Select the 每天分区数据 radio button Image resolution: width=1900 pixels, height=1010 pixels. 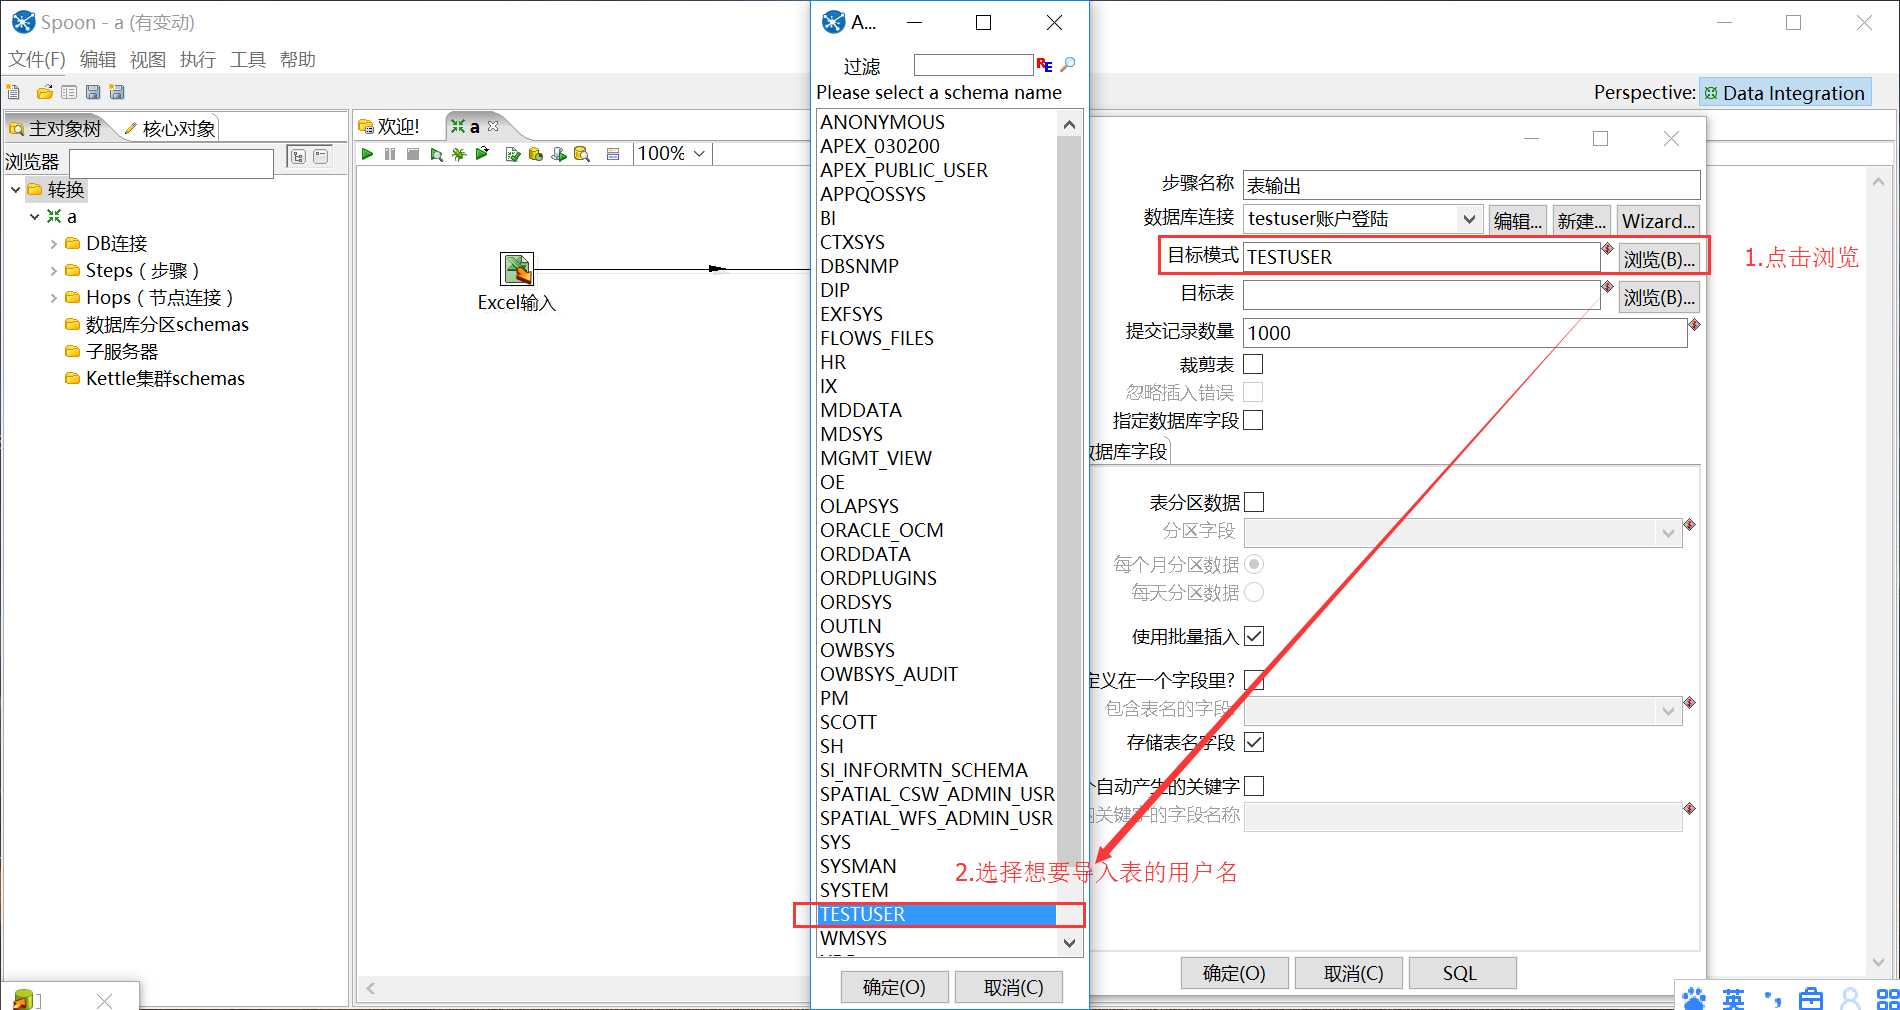coord(1254,592)
